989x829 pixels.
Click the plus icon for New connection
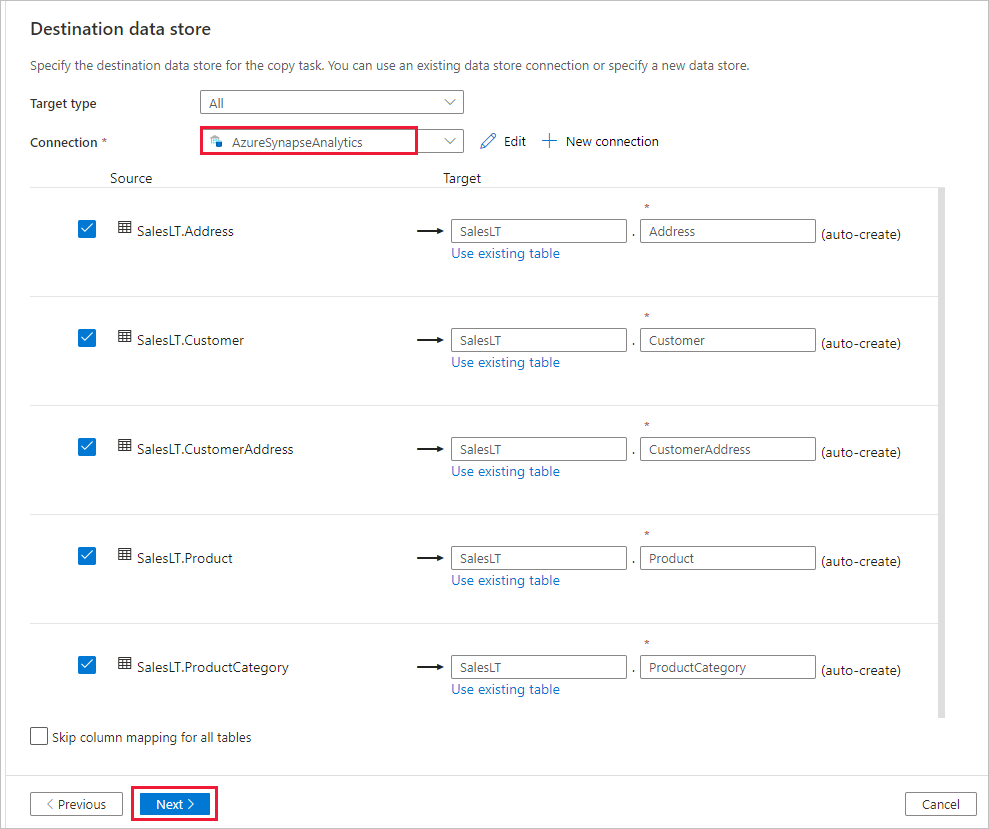click(x=549, y=140)
